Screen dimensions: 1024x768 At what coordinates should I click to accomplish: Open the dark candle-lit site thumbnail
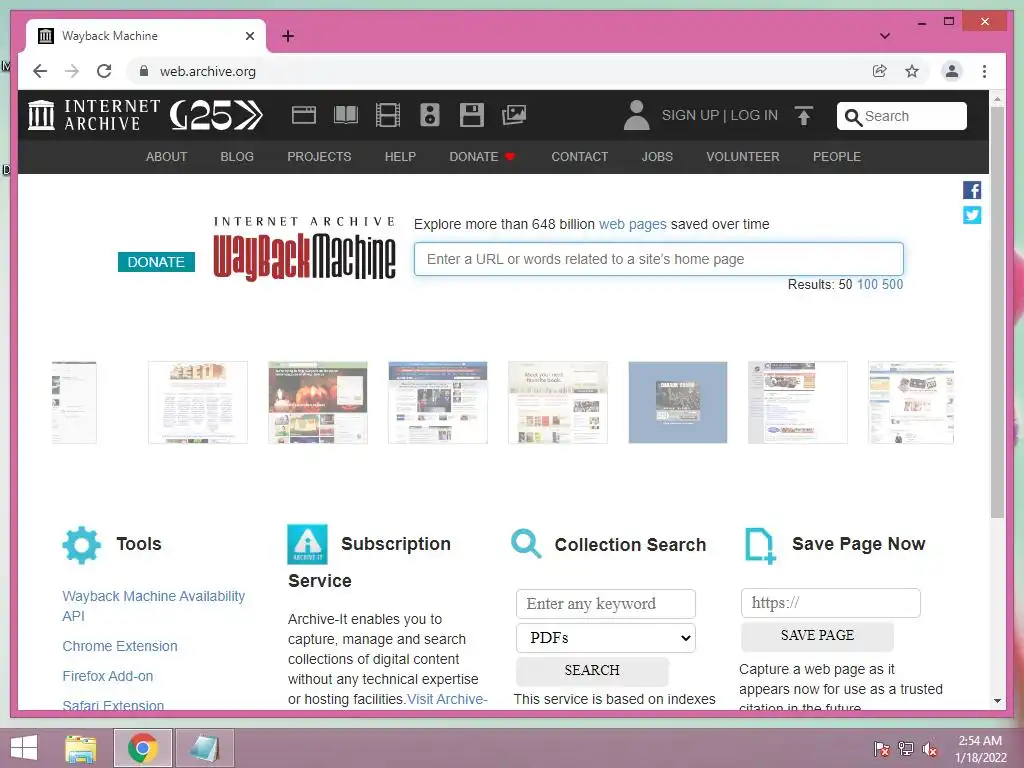[x=317, y=402]
